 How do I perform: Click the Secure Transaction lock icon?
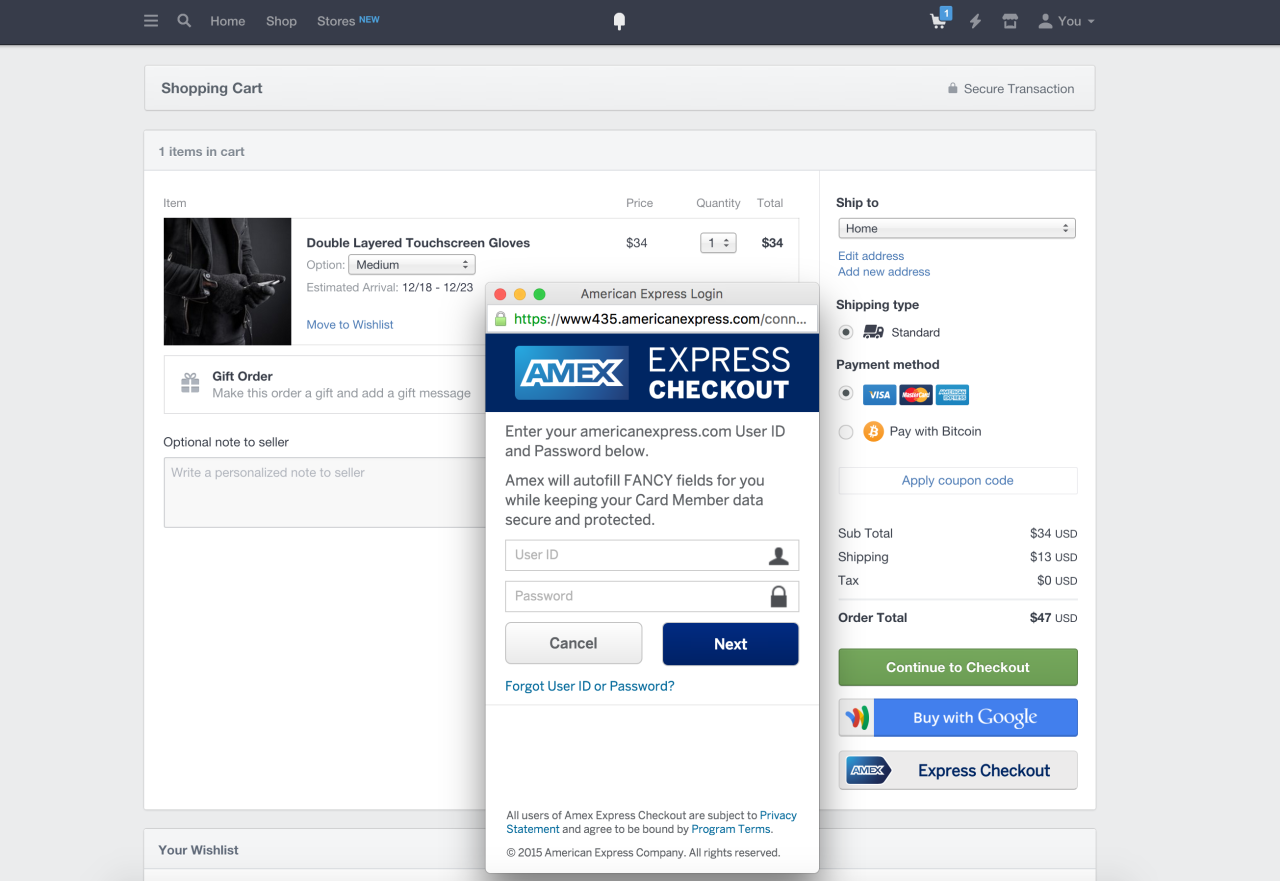coord(953,89)
